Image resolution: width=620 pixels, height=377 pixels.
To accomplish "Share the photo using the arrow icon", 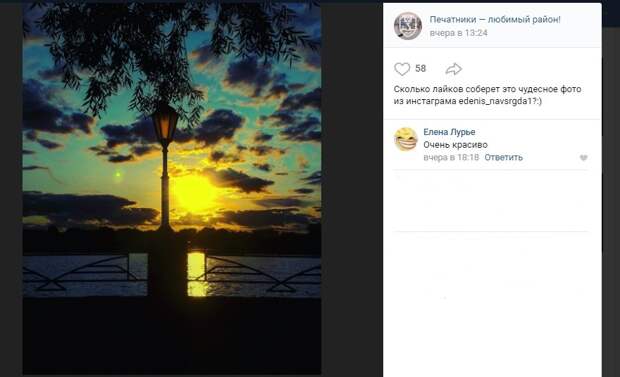I will (454, 69).
